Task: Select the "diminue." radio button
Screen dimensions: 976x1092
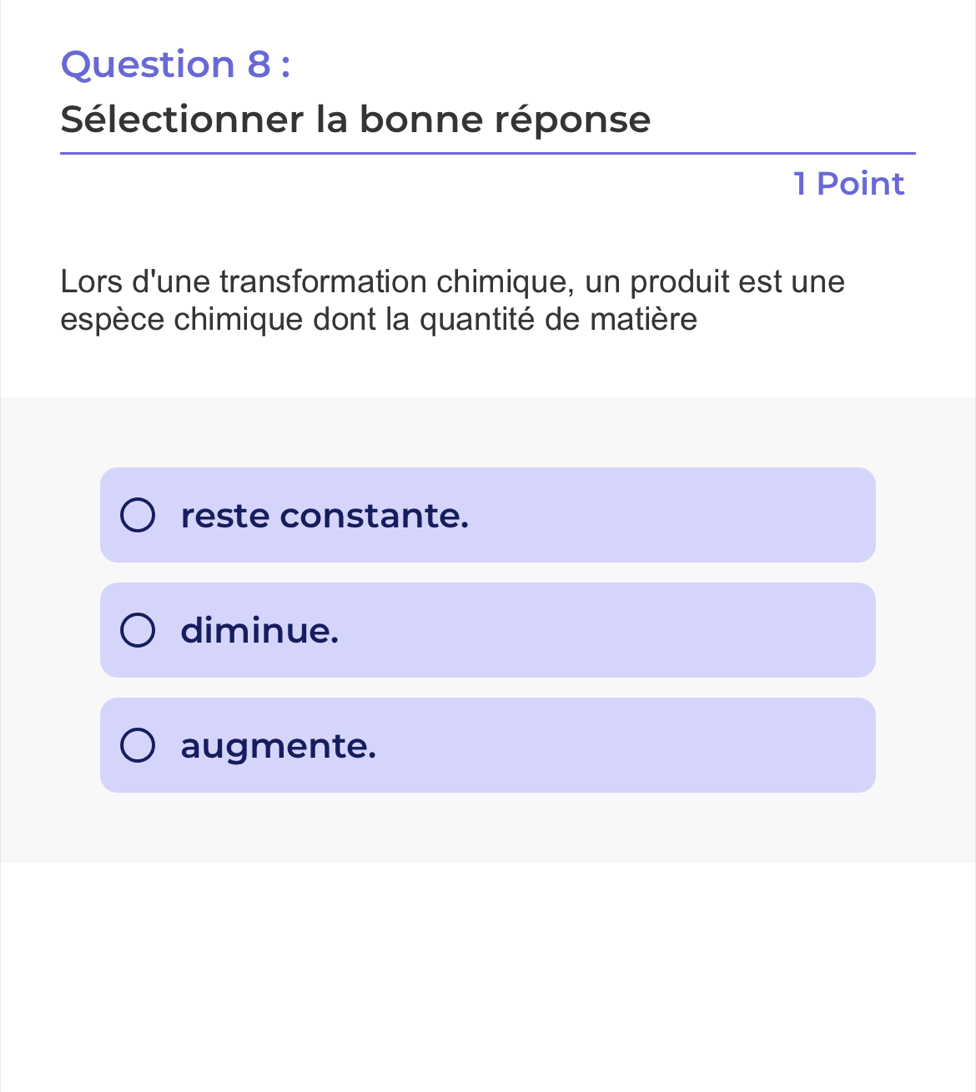Action: click(x=138, y=631)
